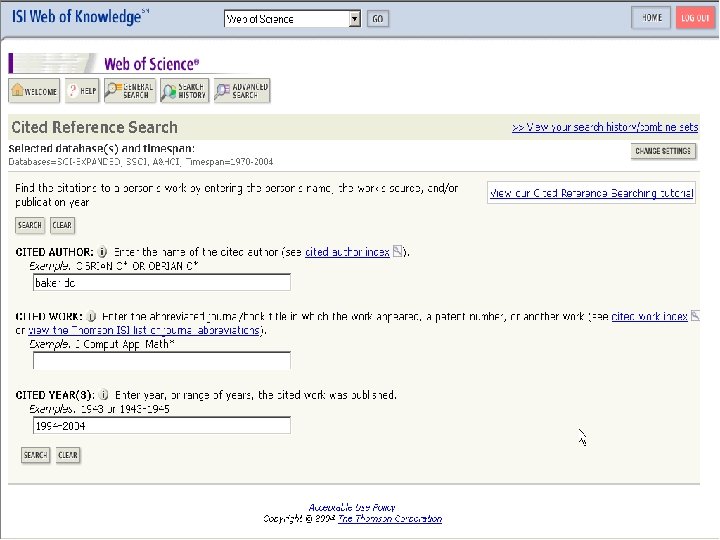Click the Databases and Timespan details text
720x540 pixels.
coord(141,162)
